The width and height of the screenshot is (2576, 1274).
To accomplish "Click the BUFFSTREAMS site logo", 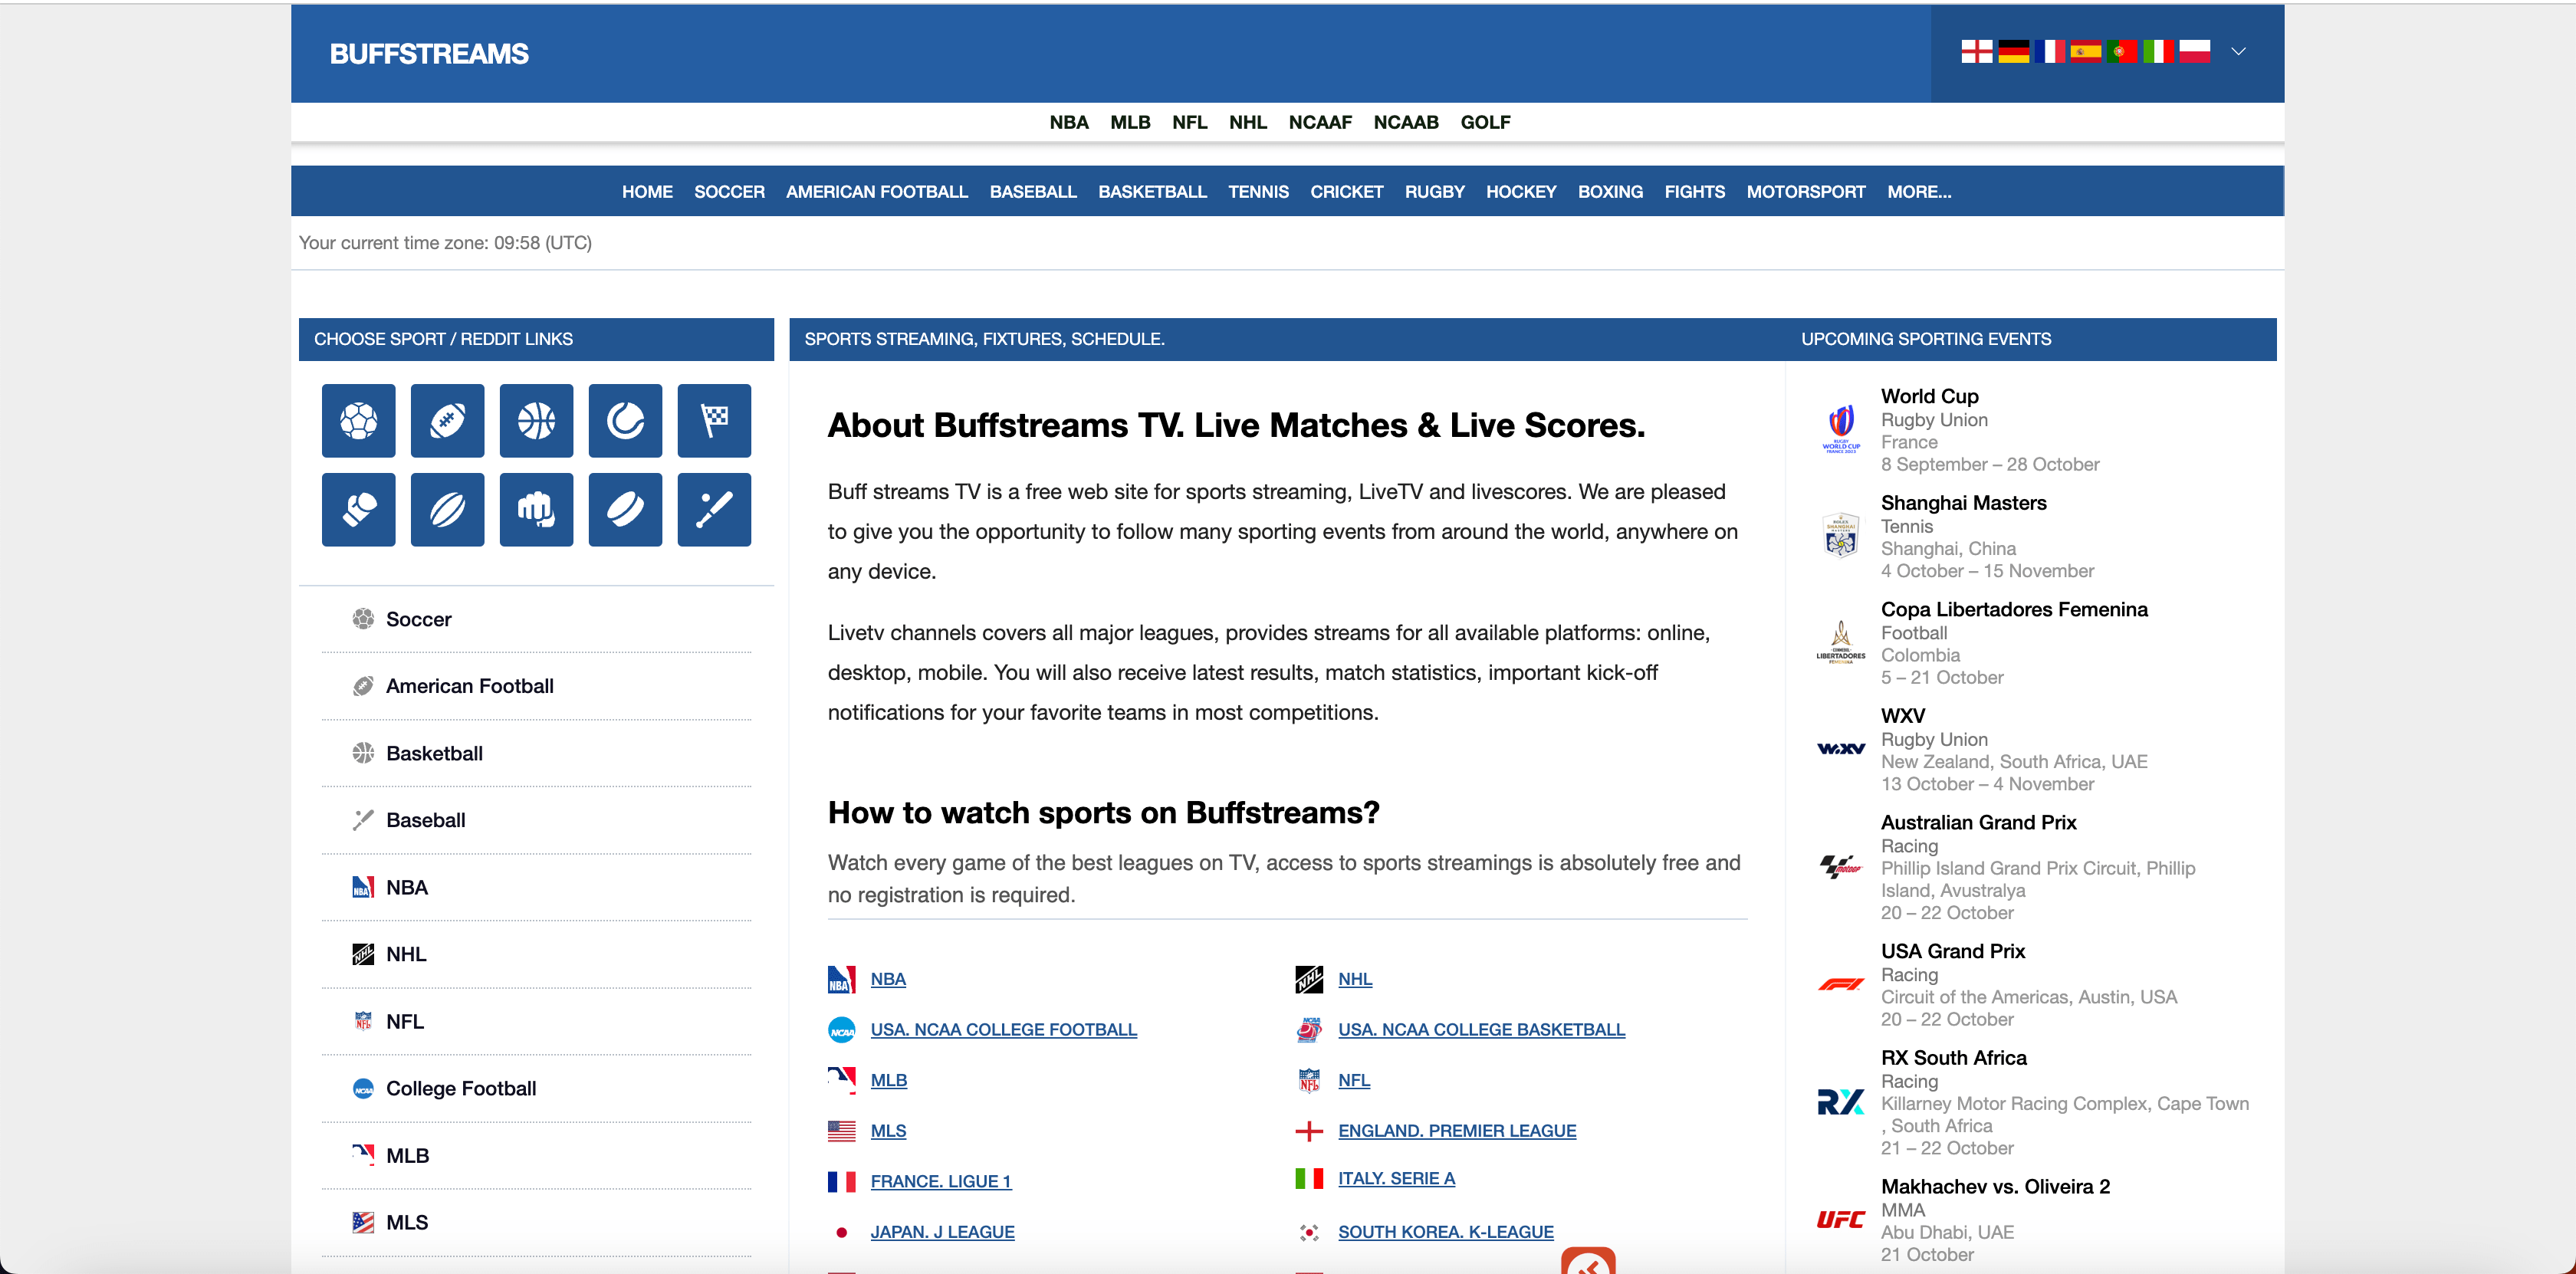I will 429,54.
